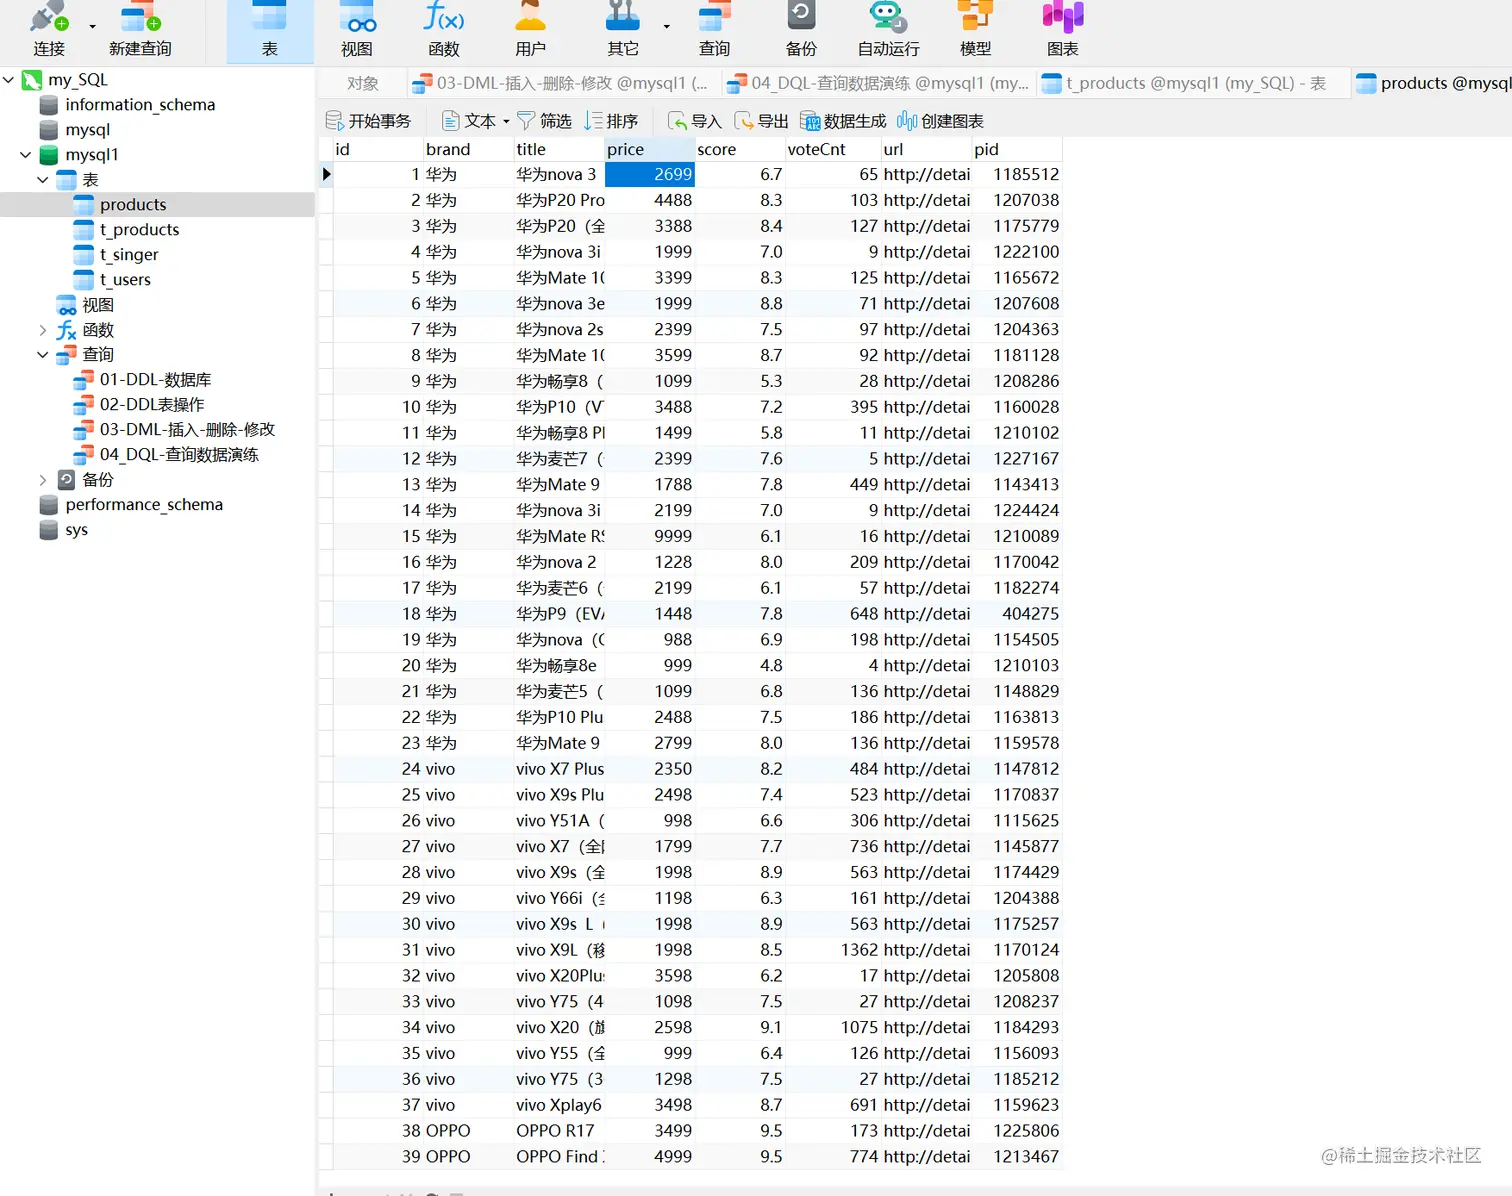The height and width of the screenshot is (1196, 1512).
Task: Expand the 函数 functions folder
Action: (42, 330)
